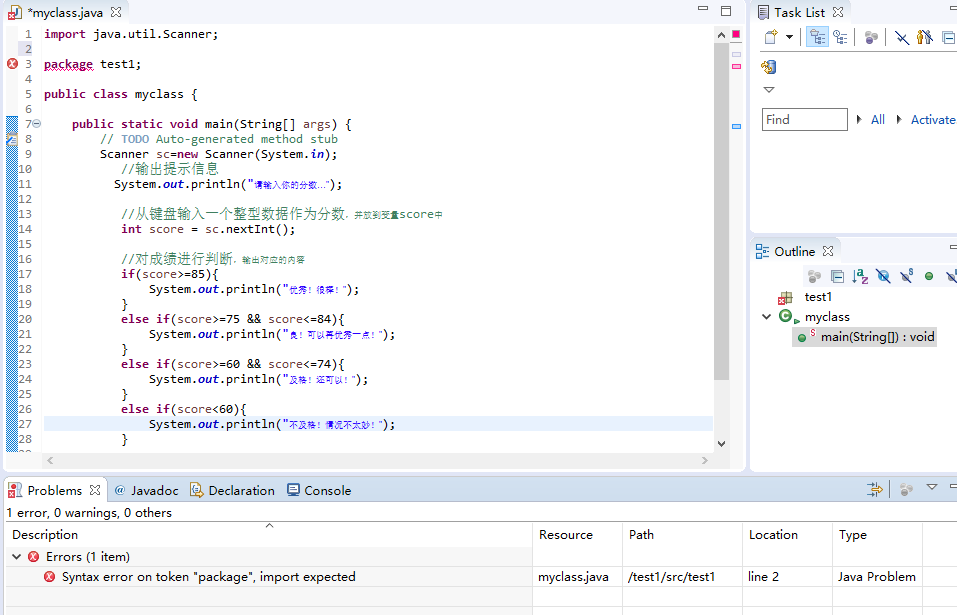Toggle Hide Static Members in Outline
Image resolution: width=957 pixels, height=615 pixels.
pos(906,276)
